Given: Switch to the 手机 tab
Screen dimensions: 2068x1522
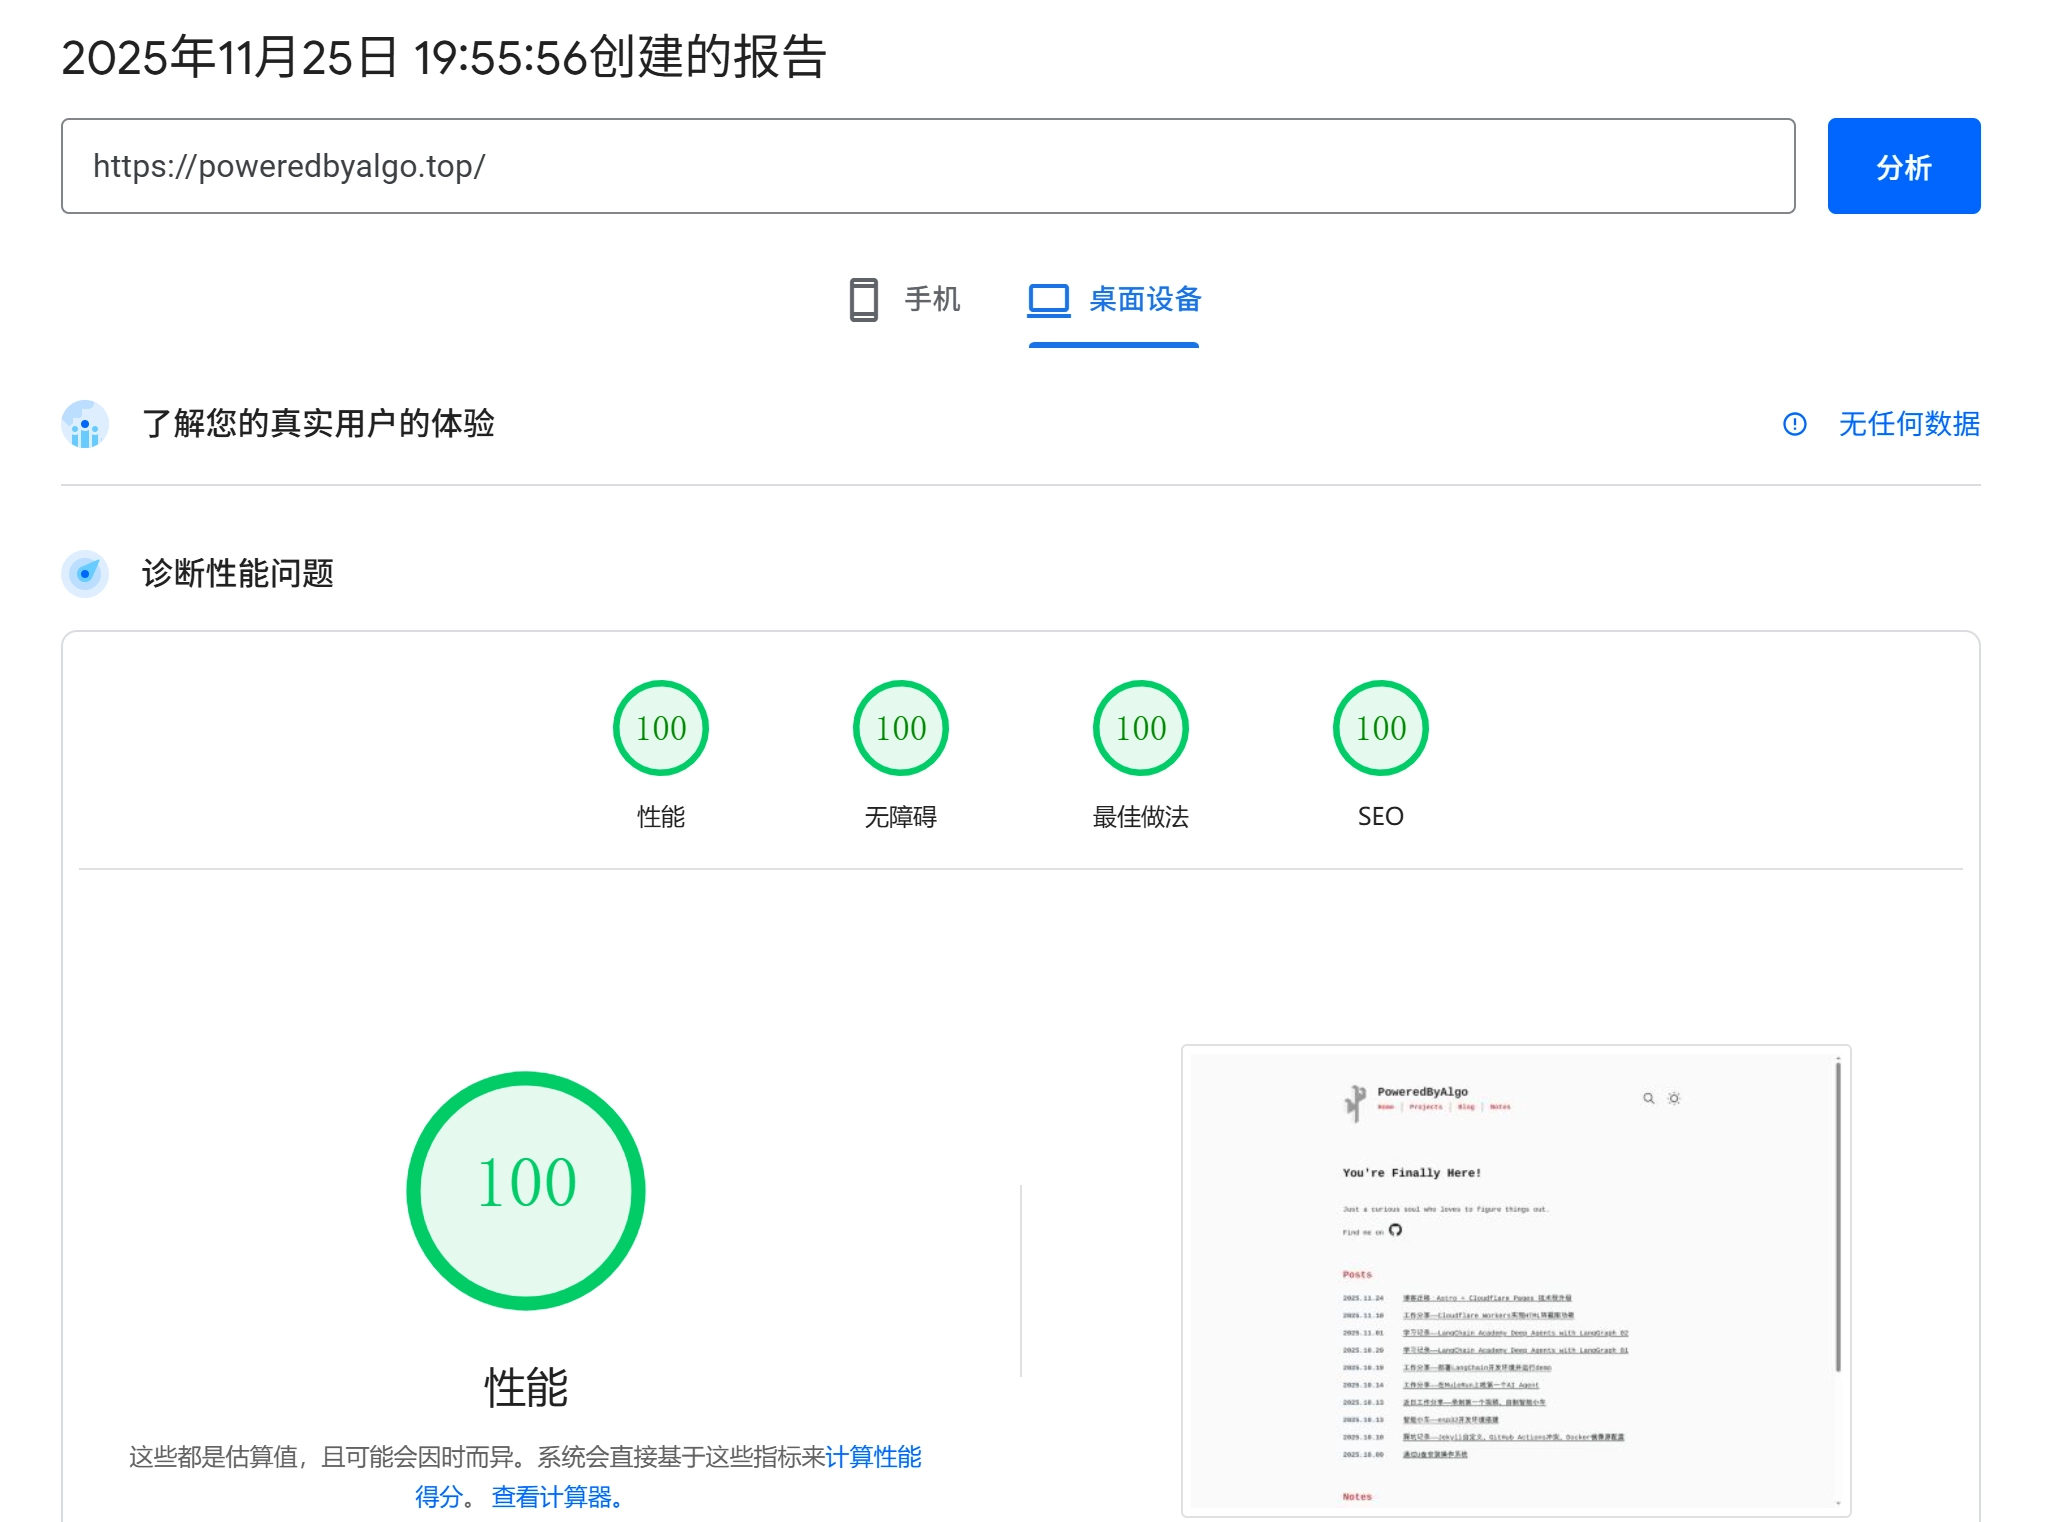Looking at the screenshot, I should (x=931, y=299).
